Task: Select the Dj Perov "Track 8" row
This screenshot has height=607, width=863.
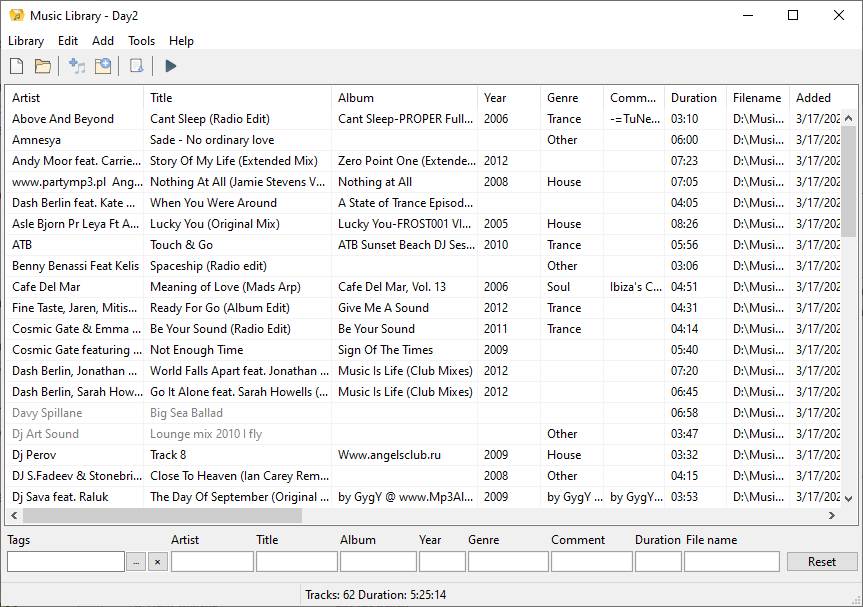Action: tap(423, 455)
